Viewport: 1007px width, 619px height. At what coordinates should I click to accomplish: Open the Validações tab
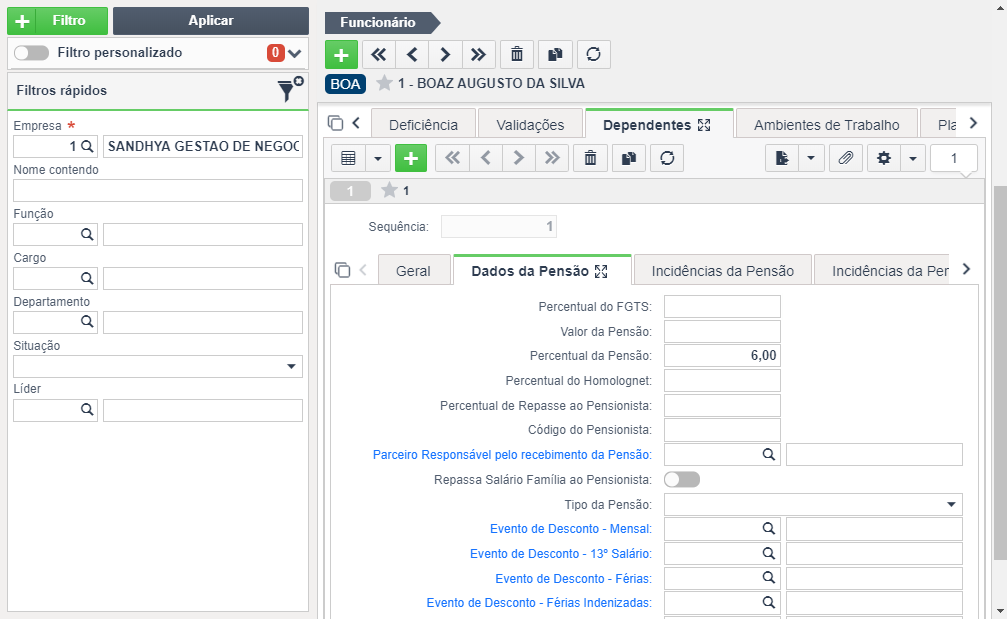[530, 125]
